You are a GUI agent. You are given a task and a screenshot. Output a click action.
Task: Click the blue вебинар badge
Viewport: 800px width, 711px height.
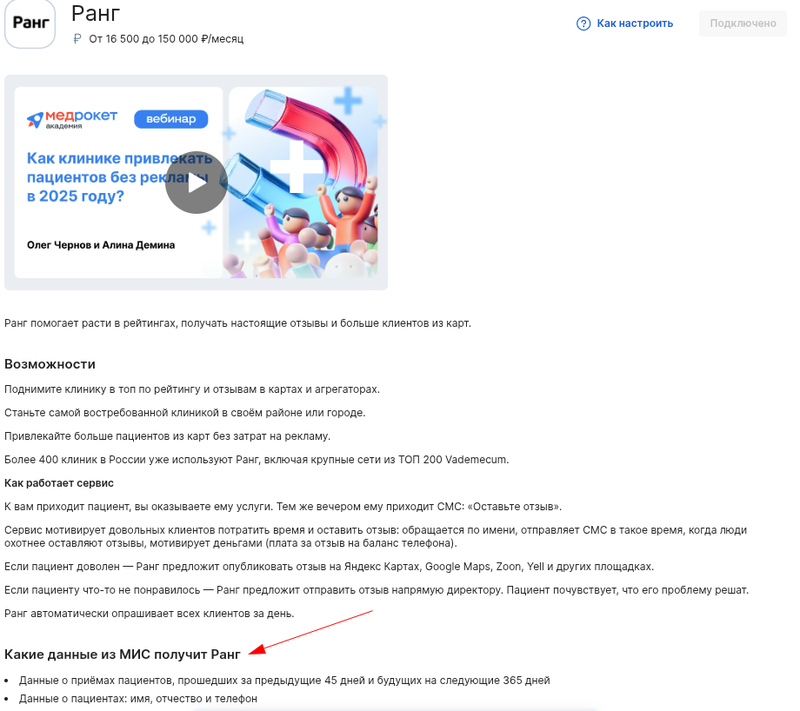pyautogui.click(x=171, y=119)
